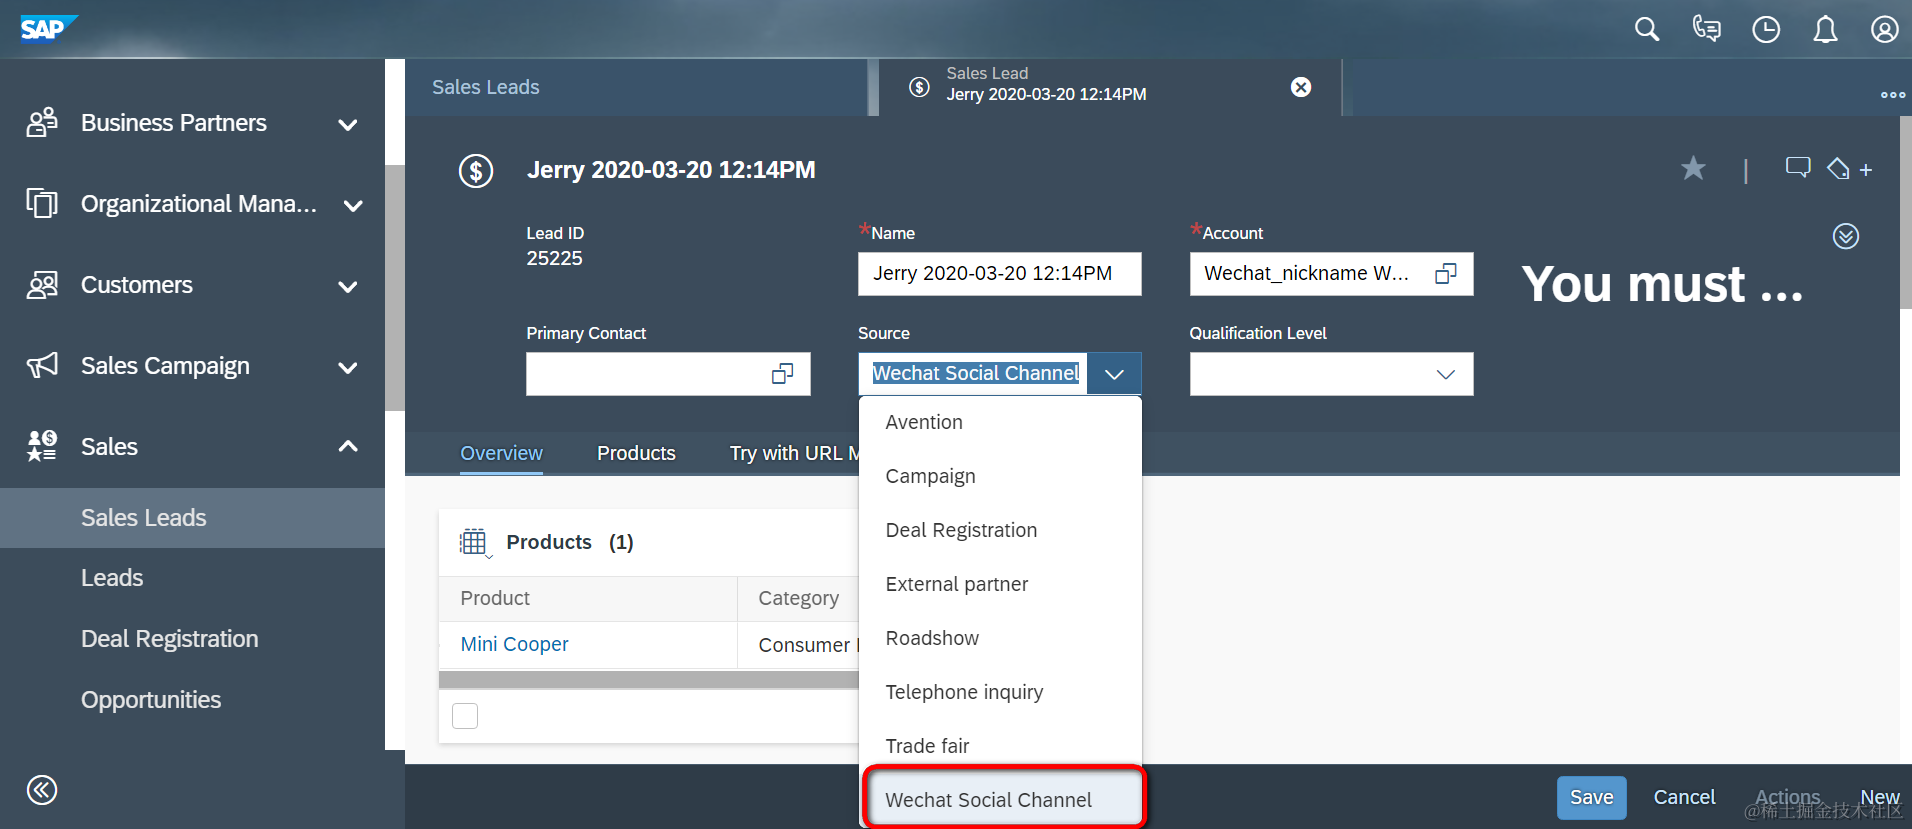The height and width of the screenshot is (829, 1912).
Task: Click the Business Partners sidebar icon
Action: click(42, 123)
